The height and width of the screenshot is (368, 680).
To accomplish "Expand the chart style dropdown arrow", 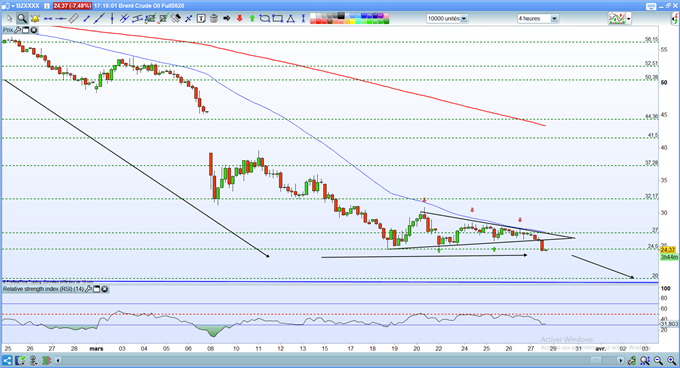I will tap(629, 19).
